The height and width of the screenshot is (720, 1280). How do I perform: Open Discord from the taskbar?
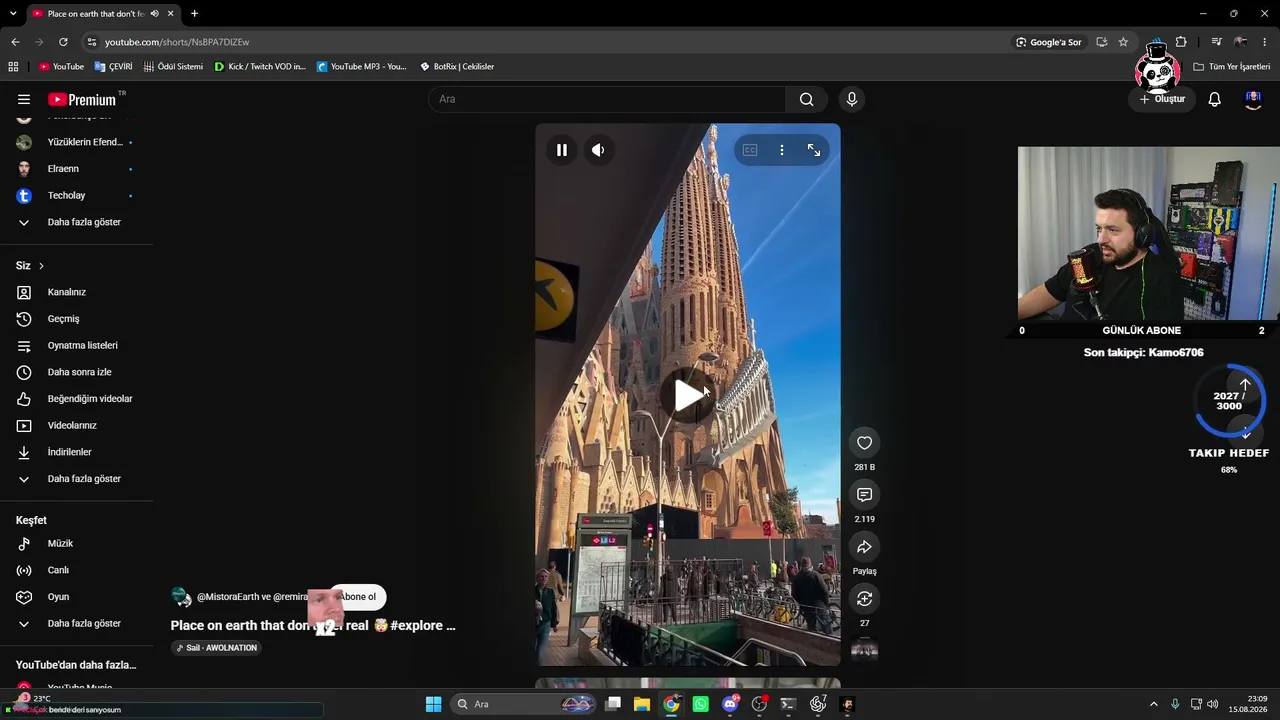point(730,704)
